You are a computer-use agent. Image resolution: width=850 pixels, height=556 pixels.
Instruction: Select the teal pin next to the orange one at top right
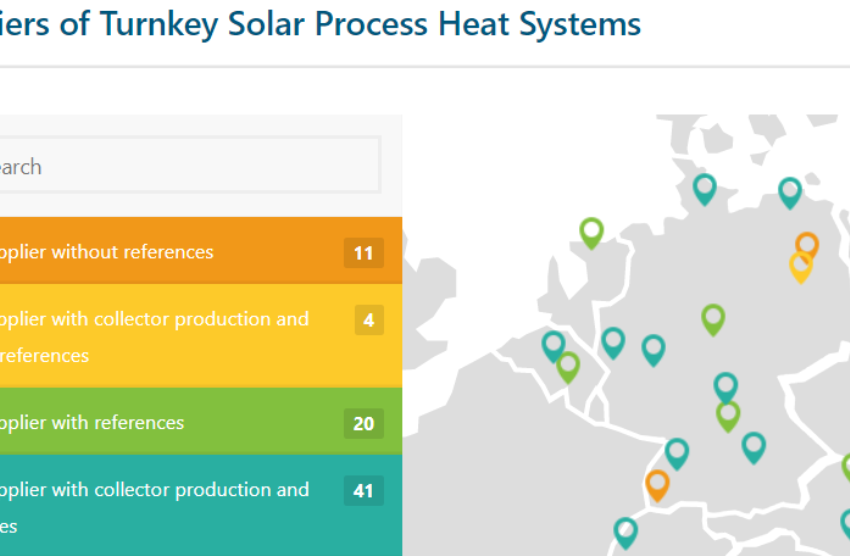pos(790,192)
